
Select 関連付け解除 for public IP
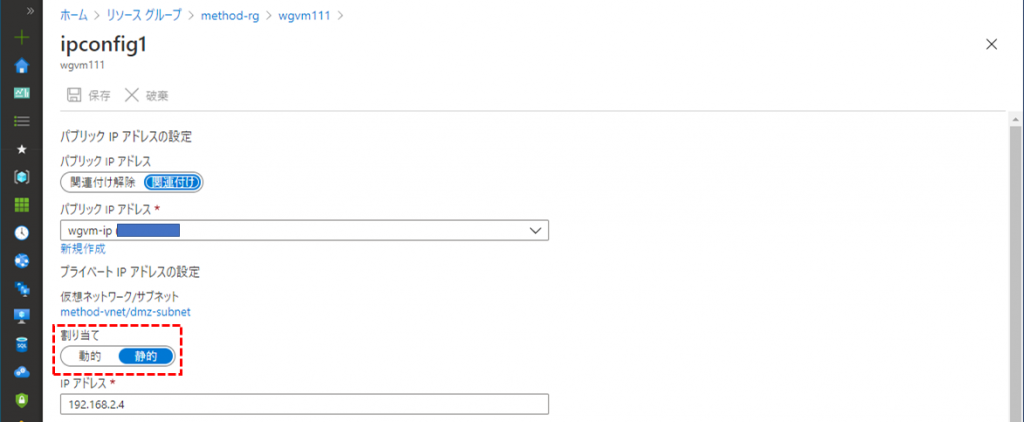click(x=103, y=183)
